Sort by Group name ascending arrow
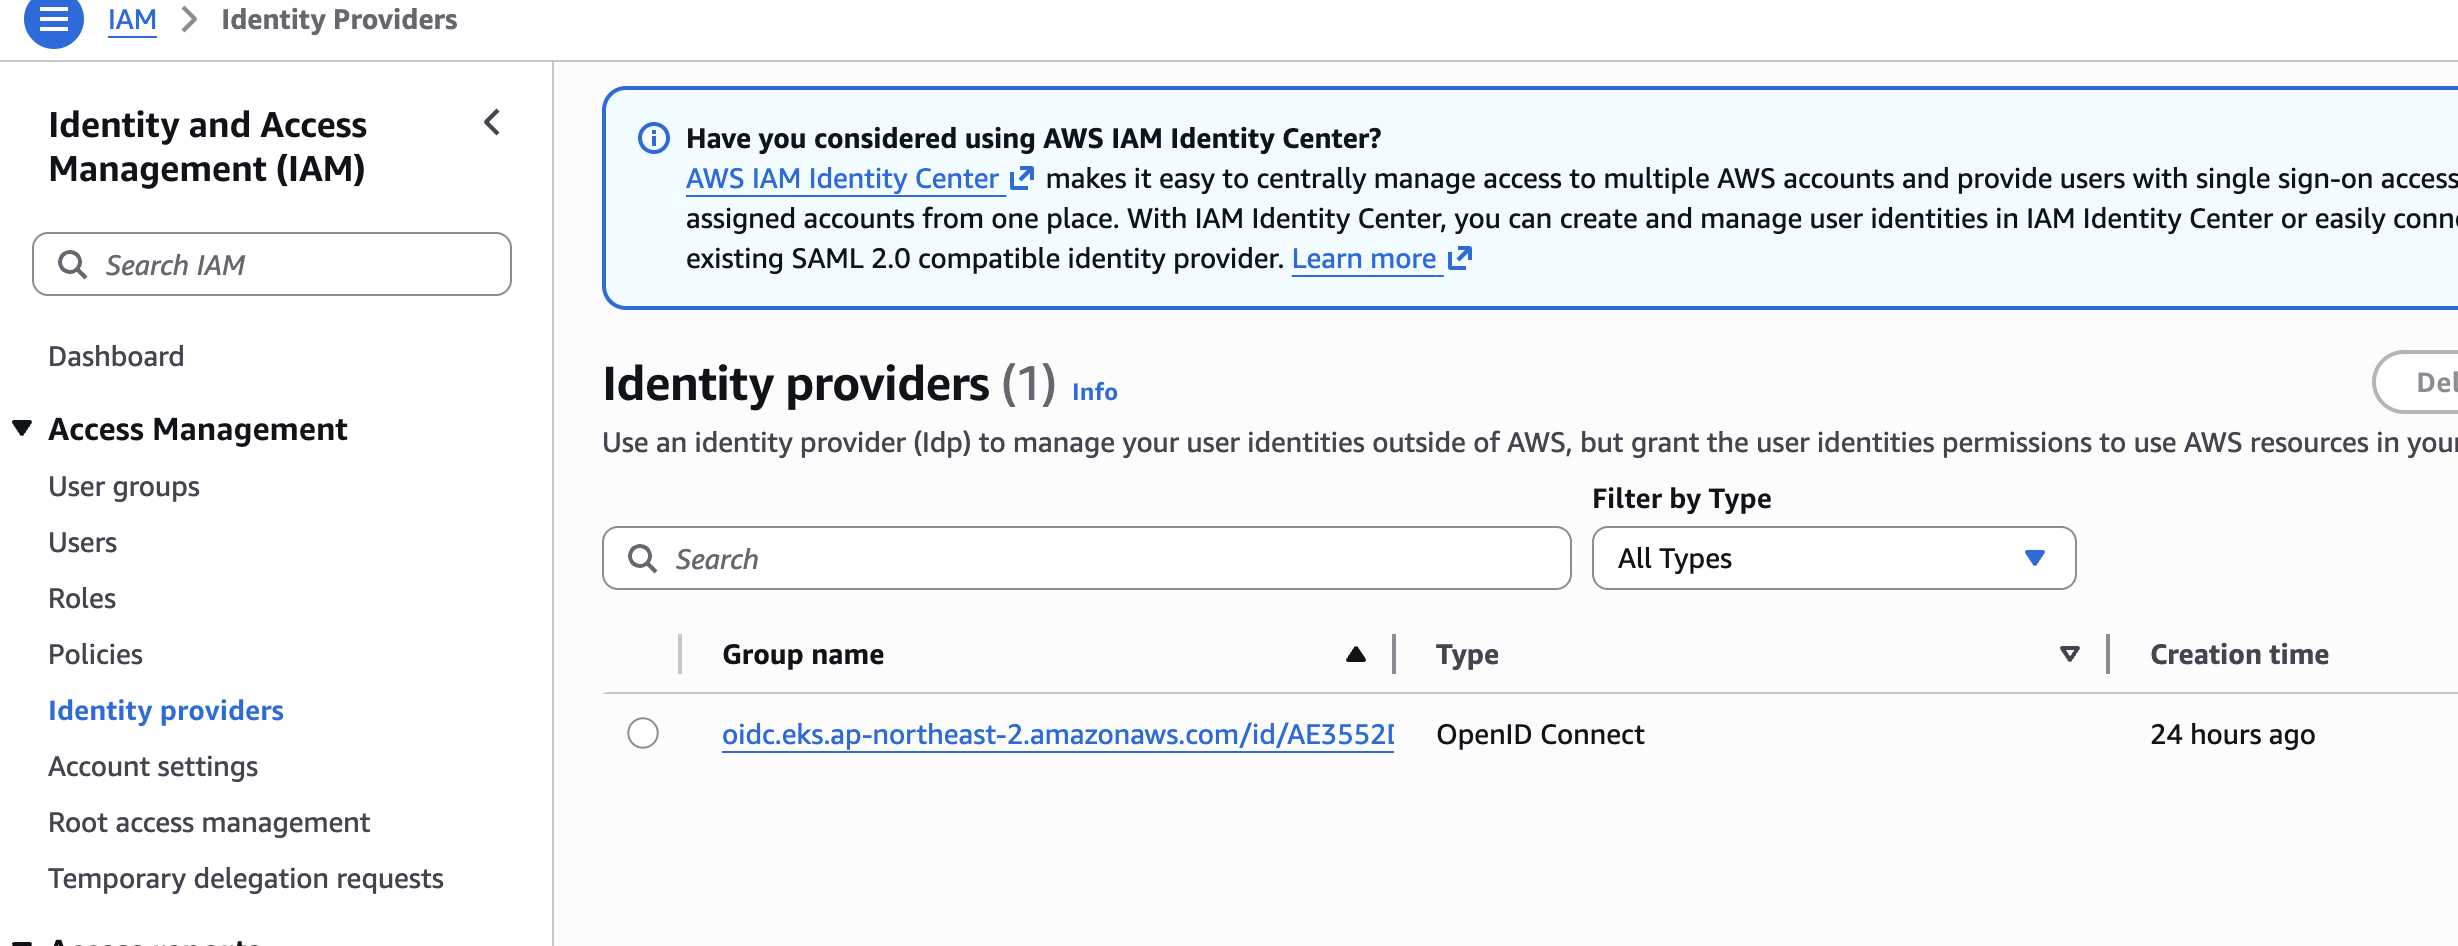 (1355, 654)
